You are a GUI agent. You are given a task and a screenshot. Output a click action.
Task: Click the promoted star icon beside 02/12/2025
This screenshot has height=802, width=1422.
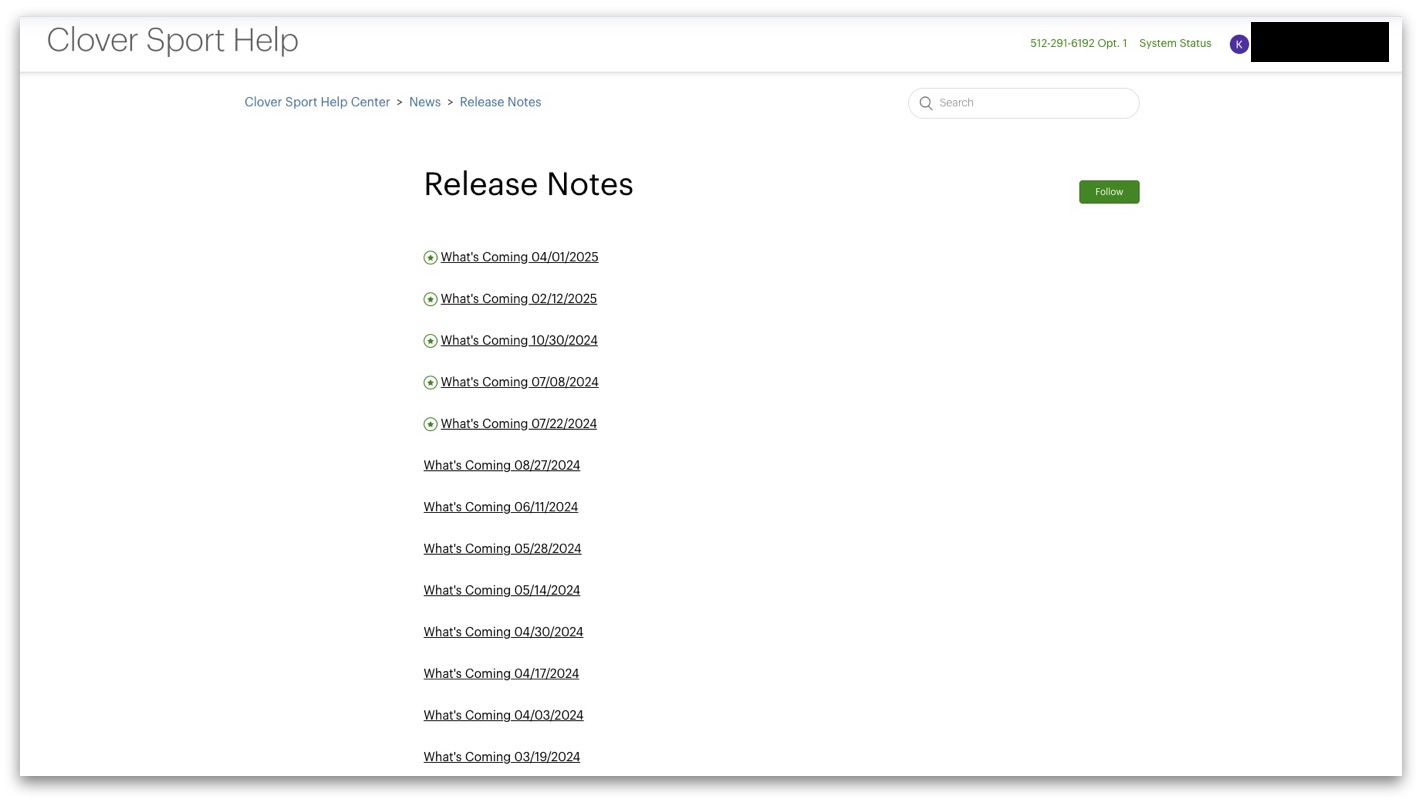pyautogui.click(x=430, y=299)
